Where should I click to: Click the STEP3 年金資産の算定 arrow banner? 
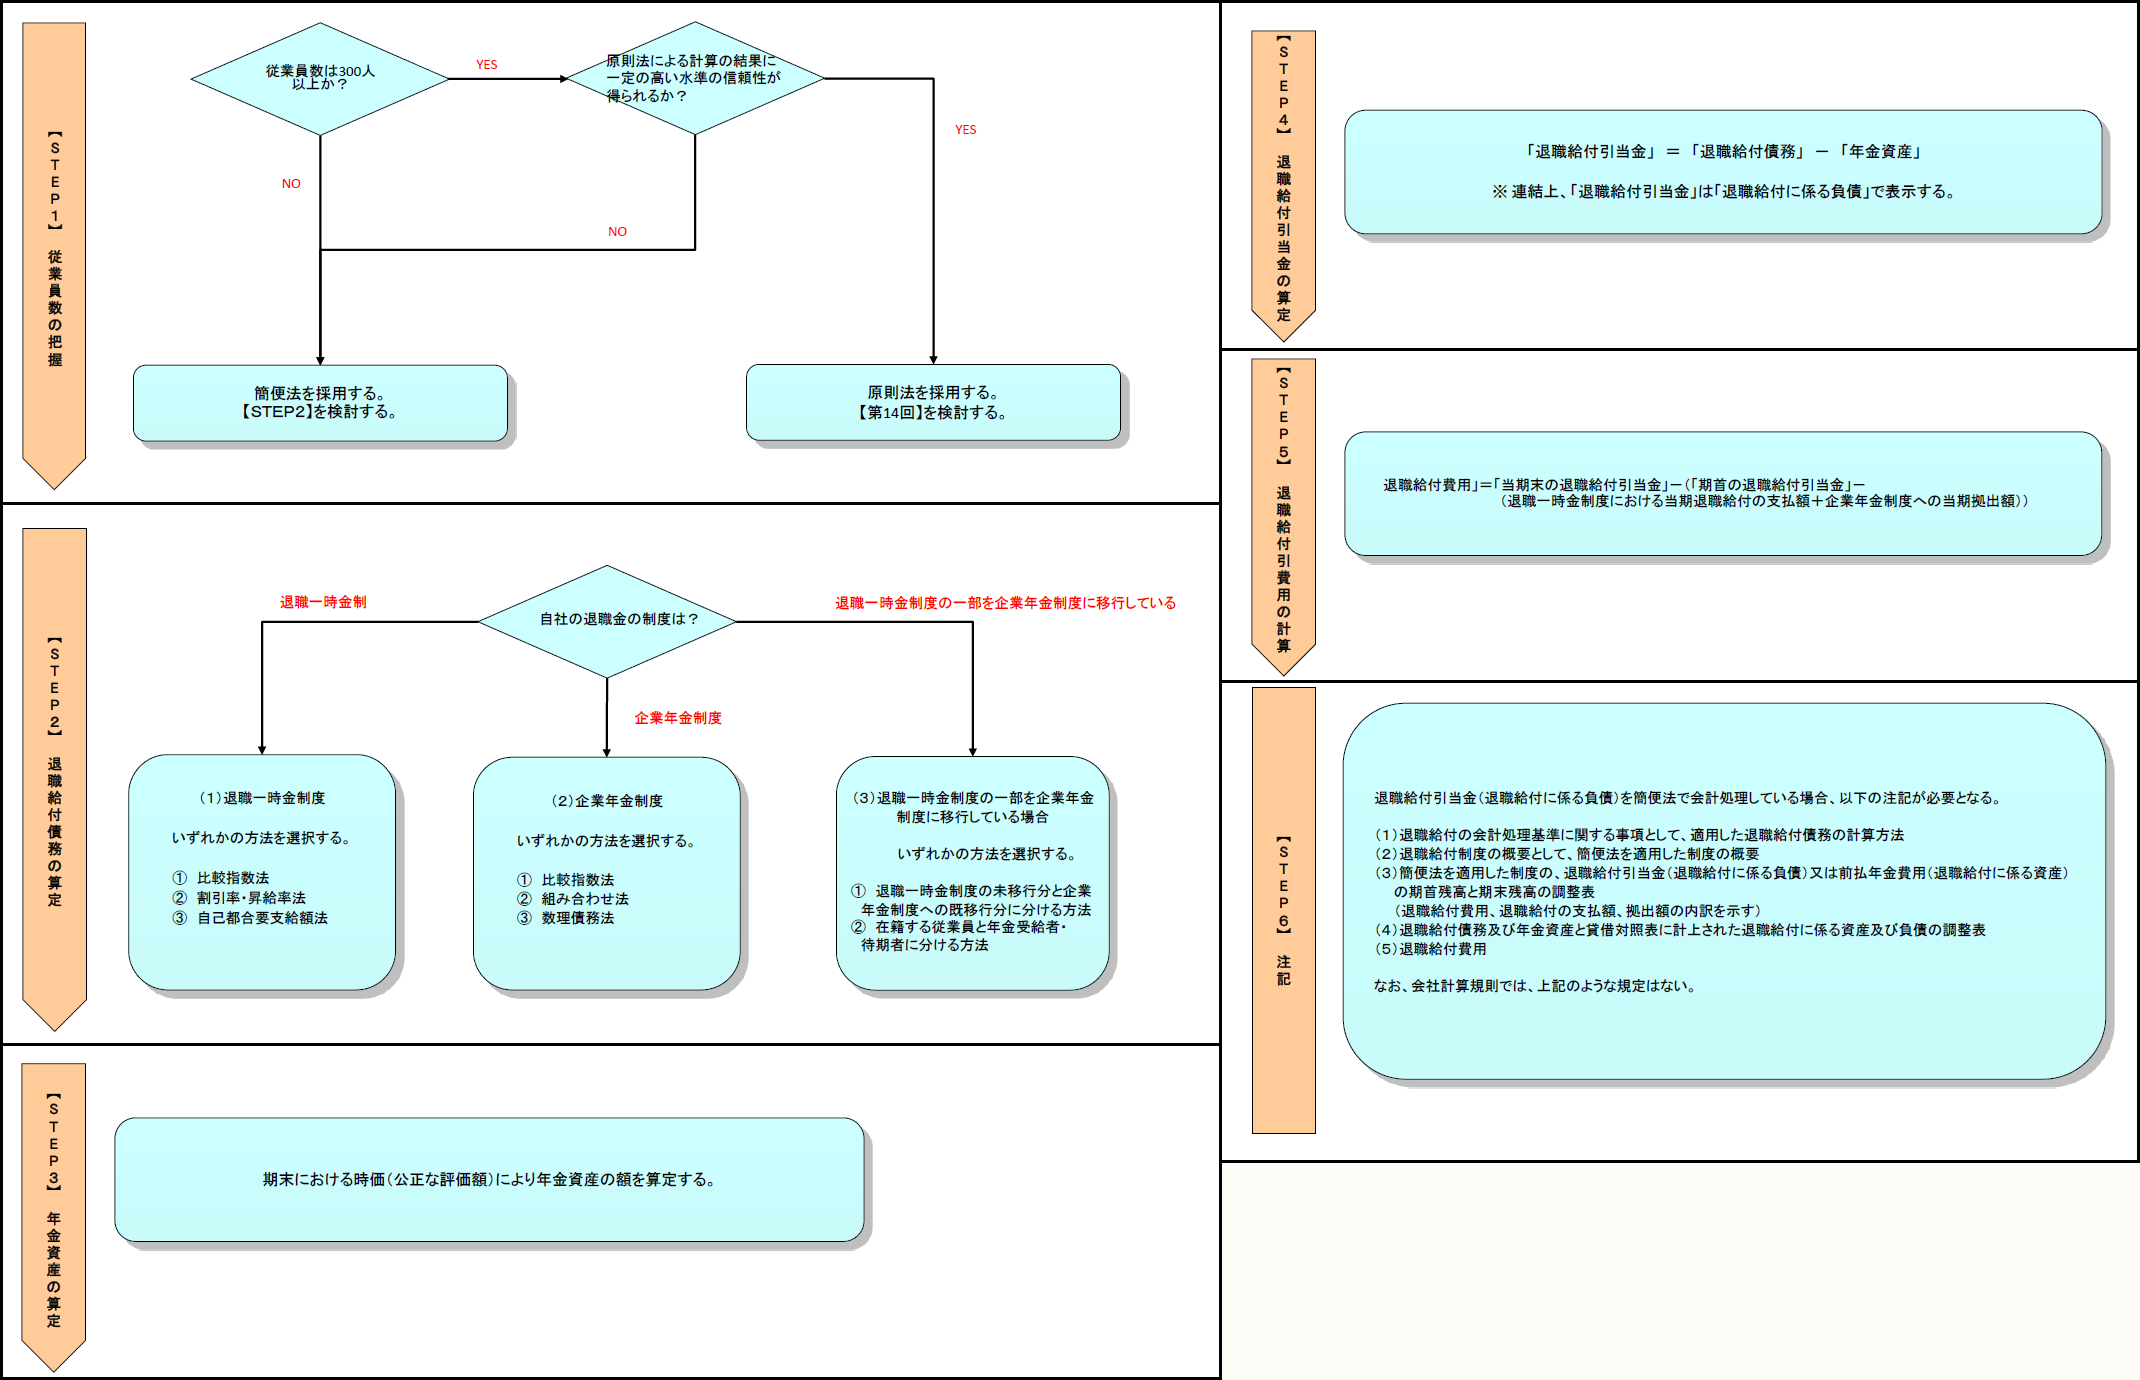tap(54, 1215)
